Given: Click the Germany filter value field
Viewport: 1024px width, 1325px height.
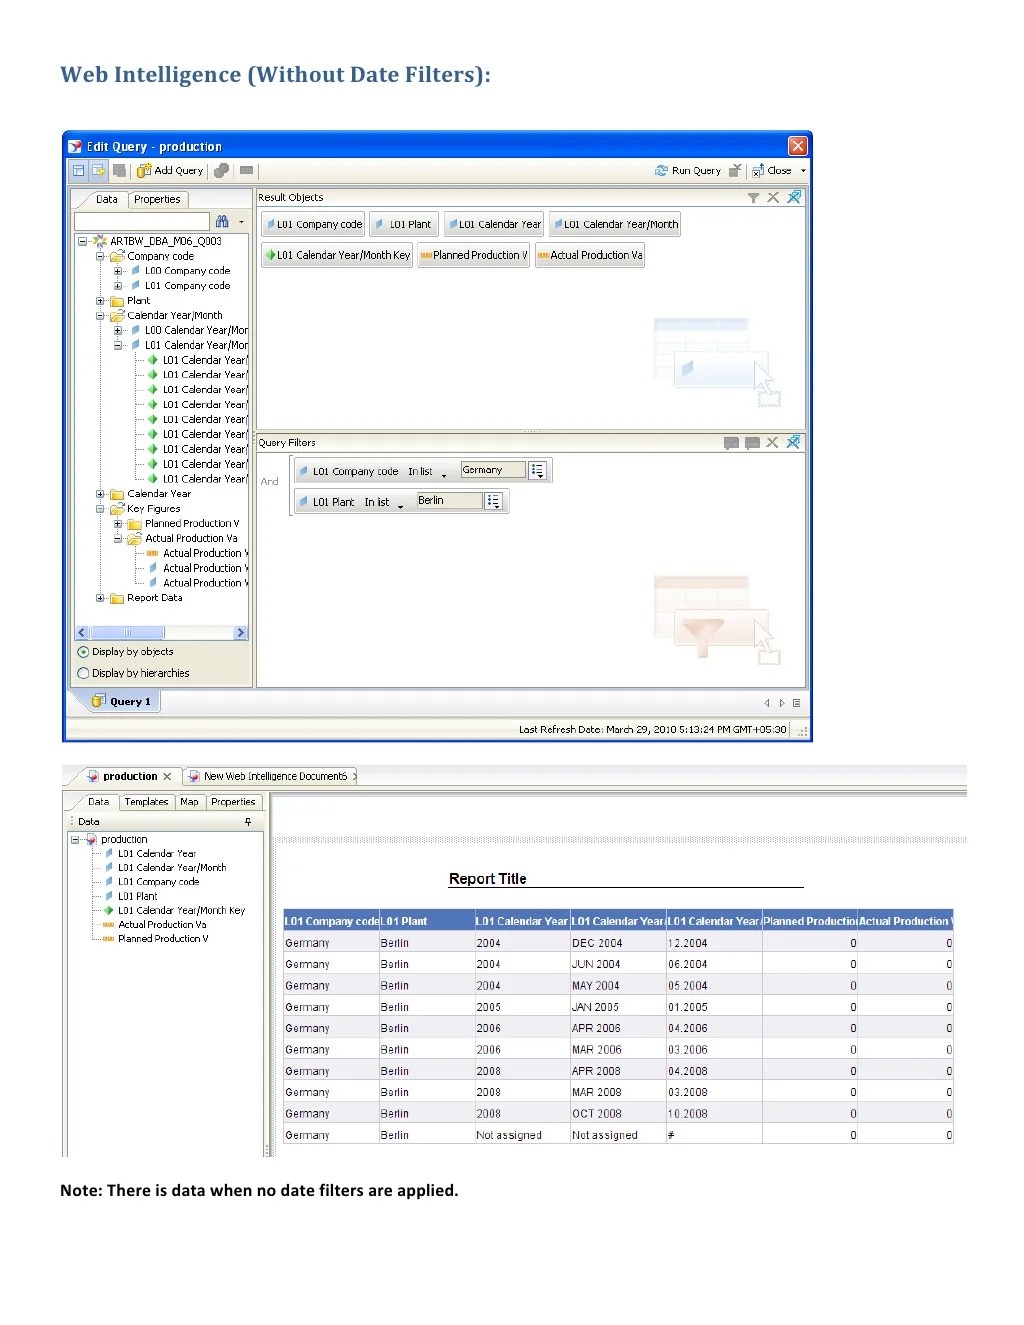Looking at the screenshot, I should (x=492, y=470).
